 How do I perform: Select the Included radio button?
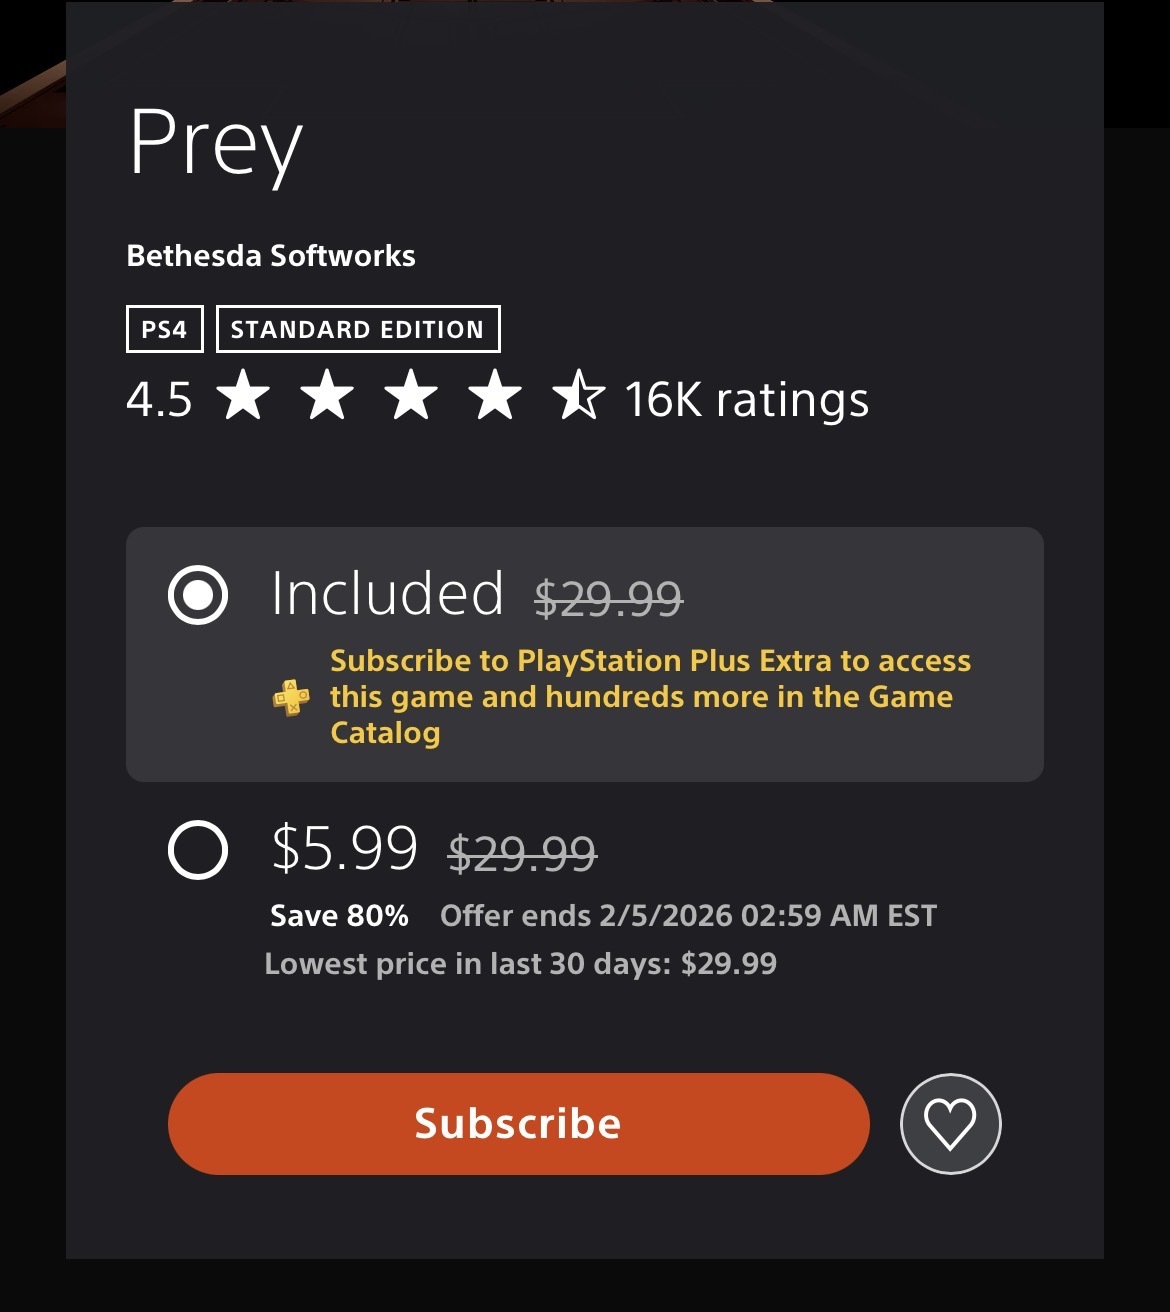point(198,595)
